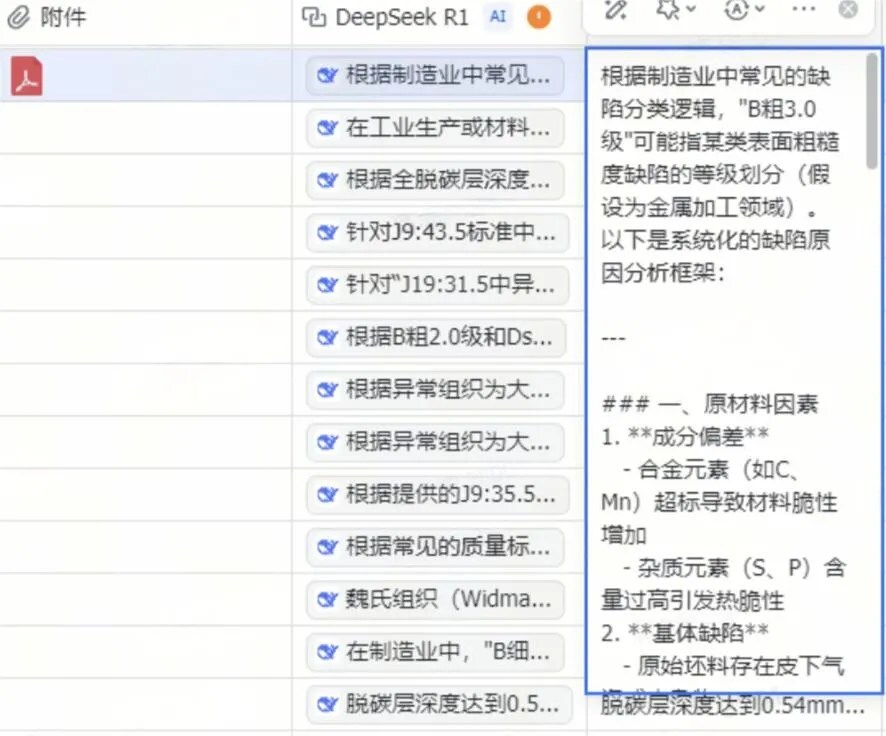Open the 在工业生产或材料 result cell
The height and width of the screenshot is (736, 886).
coord(436,128)
